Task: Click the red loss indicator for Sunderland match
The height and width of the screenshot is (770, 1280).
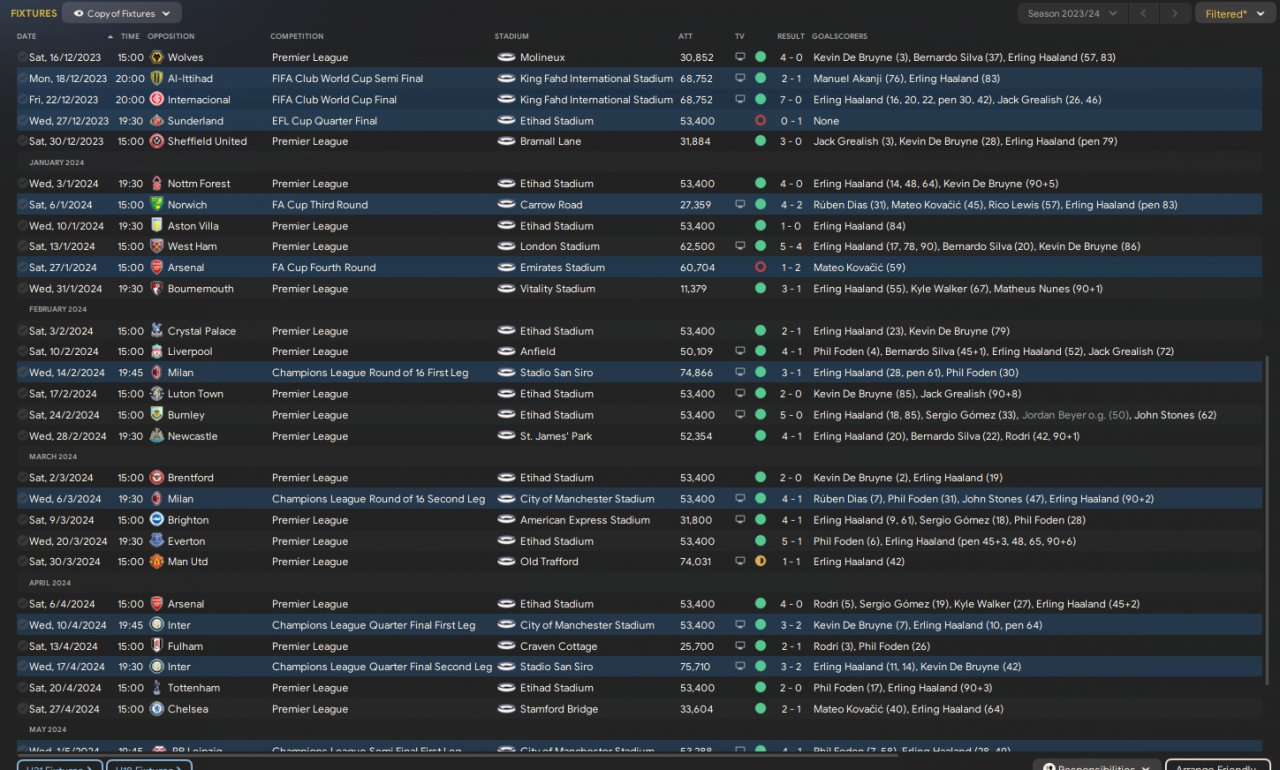Action: [x=760, y=121]
